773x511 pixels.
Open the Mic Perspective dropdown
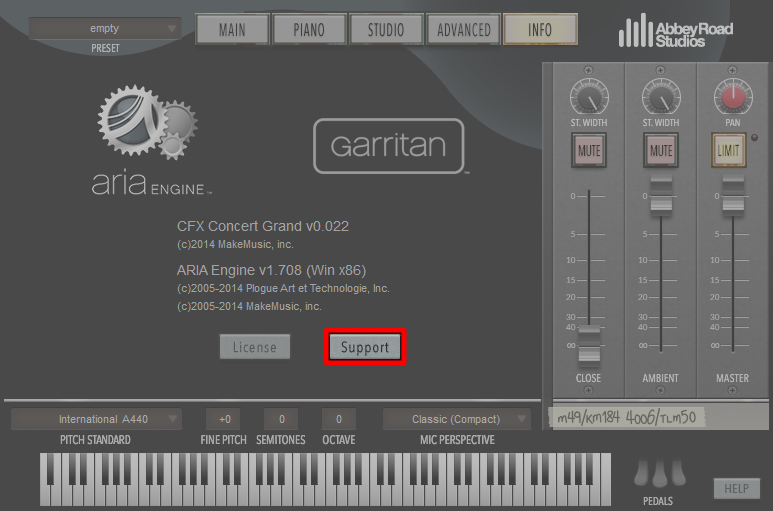[x=457, y=419]
